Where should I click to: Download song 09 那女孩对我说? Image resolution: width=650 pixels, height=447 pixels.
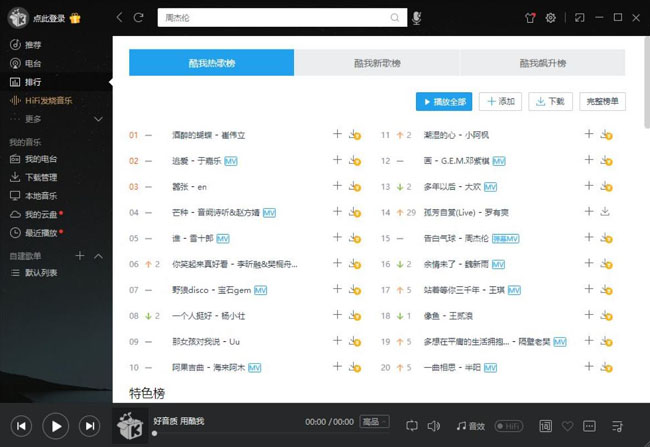(355, 341)
